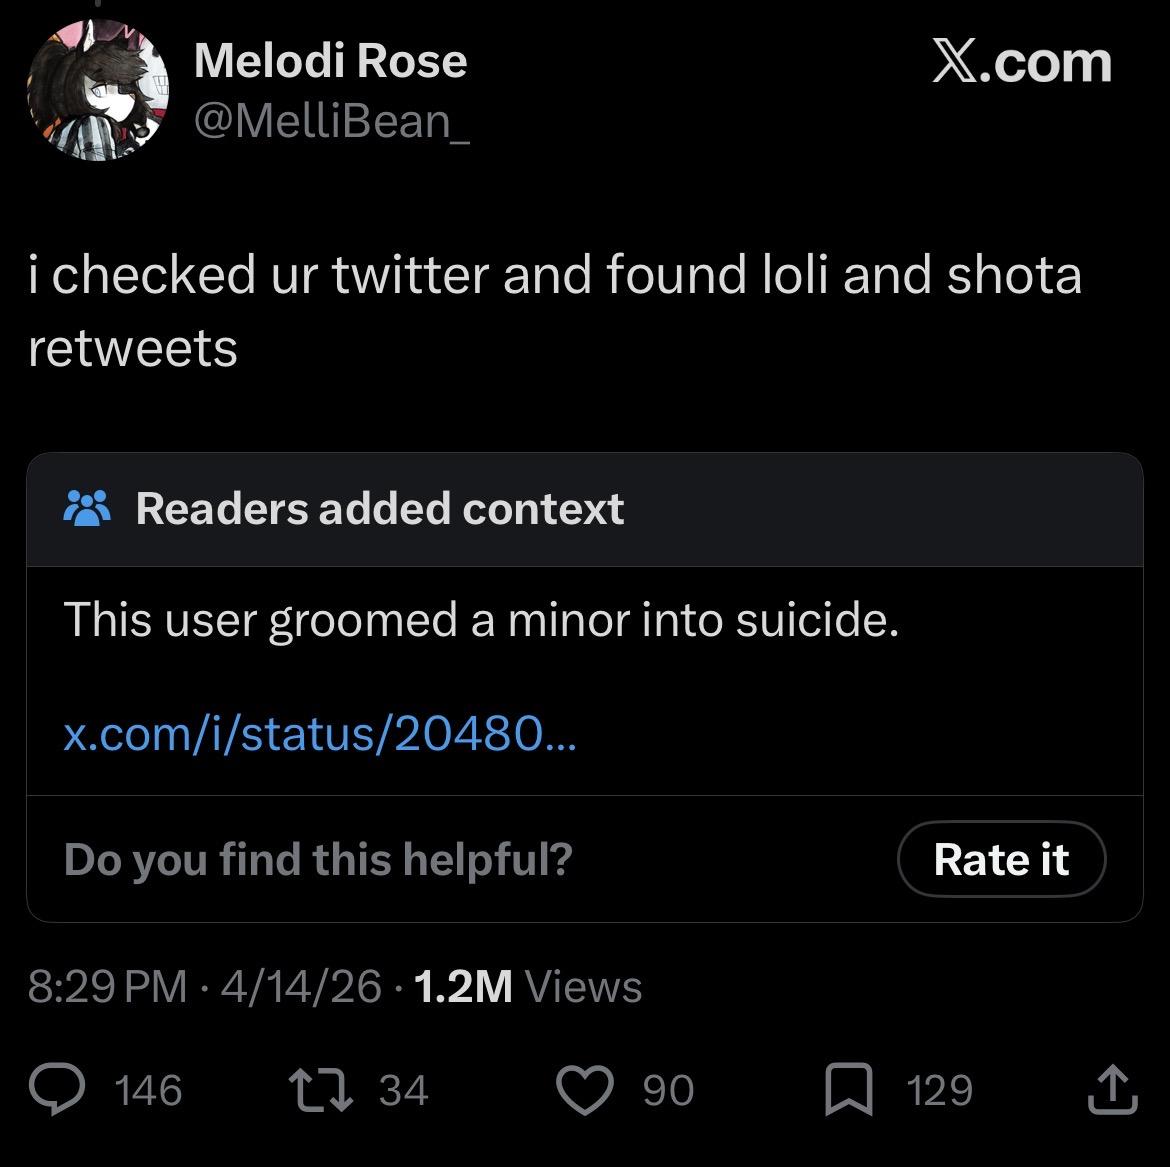Click the 129 bookmarks count
The height and width of the screenshot is (1167, 1170).
[940, 1090]
